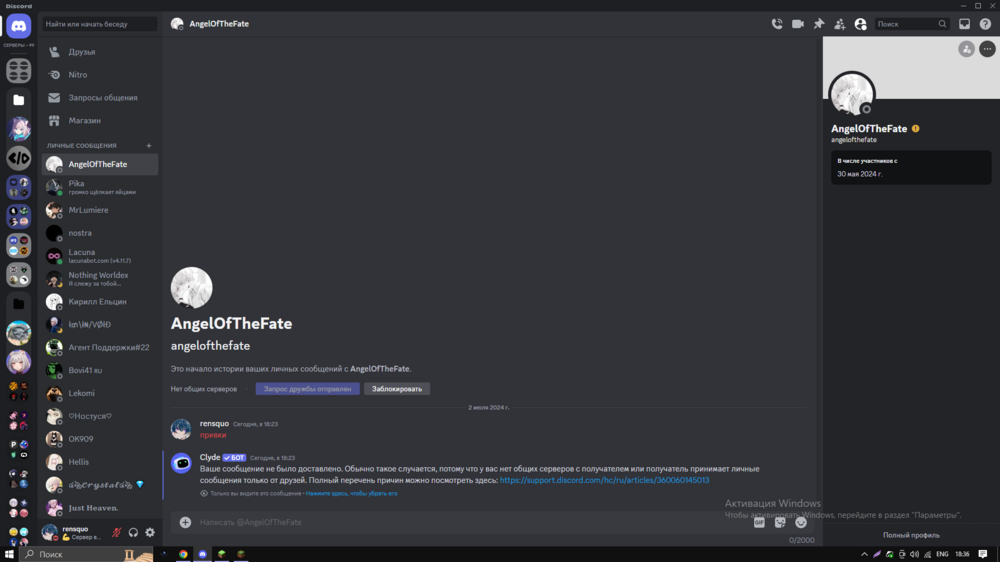Image resolution: width=1000 pixels, height=562 pixels.
Task: Dismiss Clyde message via Нажмите здесь link
Action: pyautogui.click(x=351, y=493)
